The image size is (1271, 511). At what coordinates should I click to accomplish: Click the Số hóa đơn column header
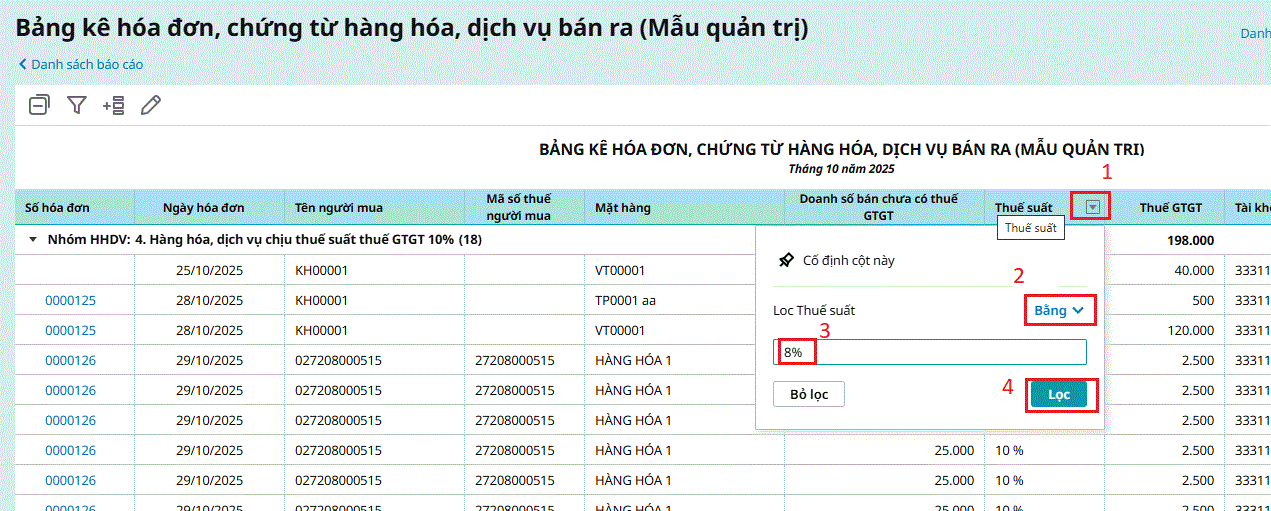click(x=75, y=207)
